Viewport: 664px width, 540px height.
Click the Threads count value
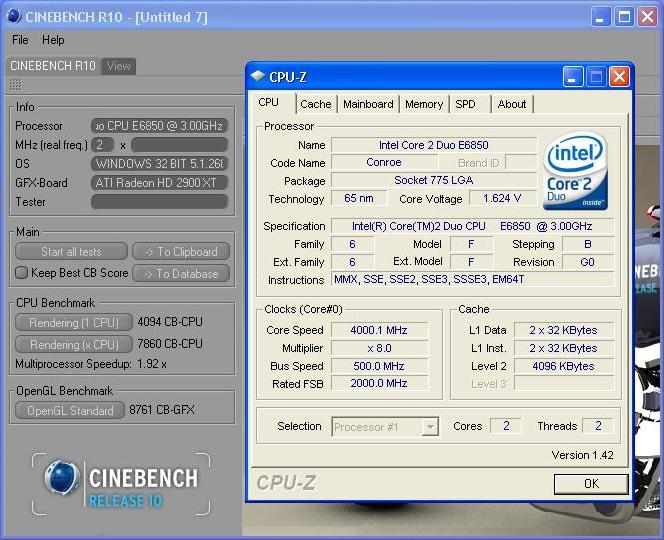(x=598, y=426)
